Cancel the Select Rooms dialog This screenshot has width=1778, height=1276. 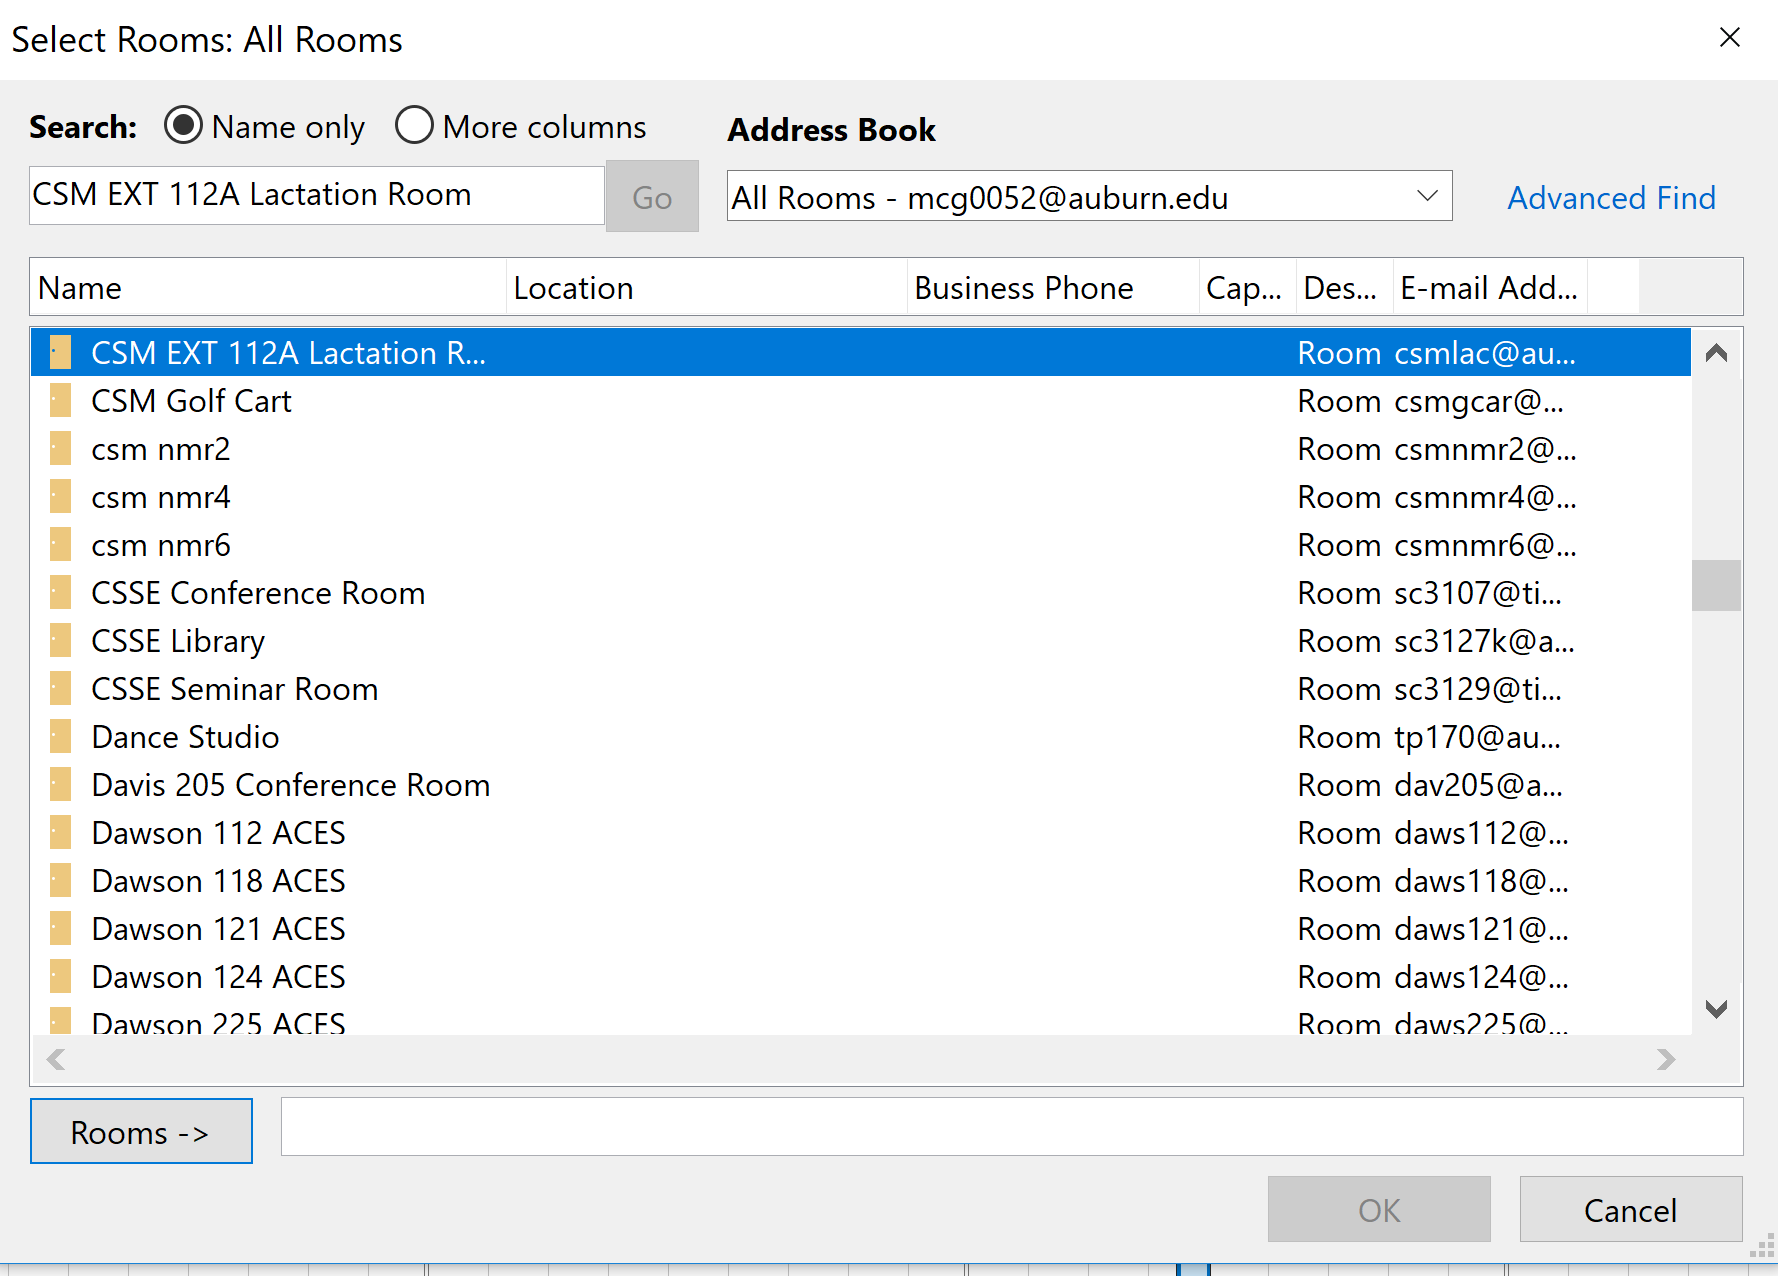[1630, 1210]
